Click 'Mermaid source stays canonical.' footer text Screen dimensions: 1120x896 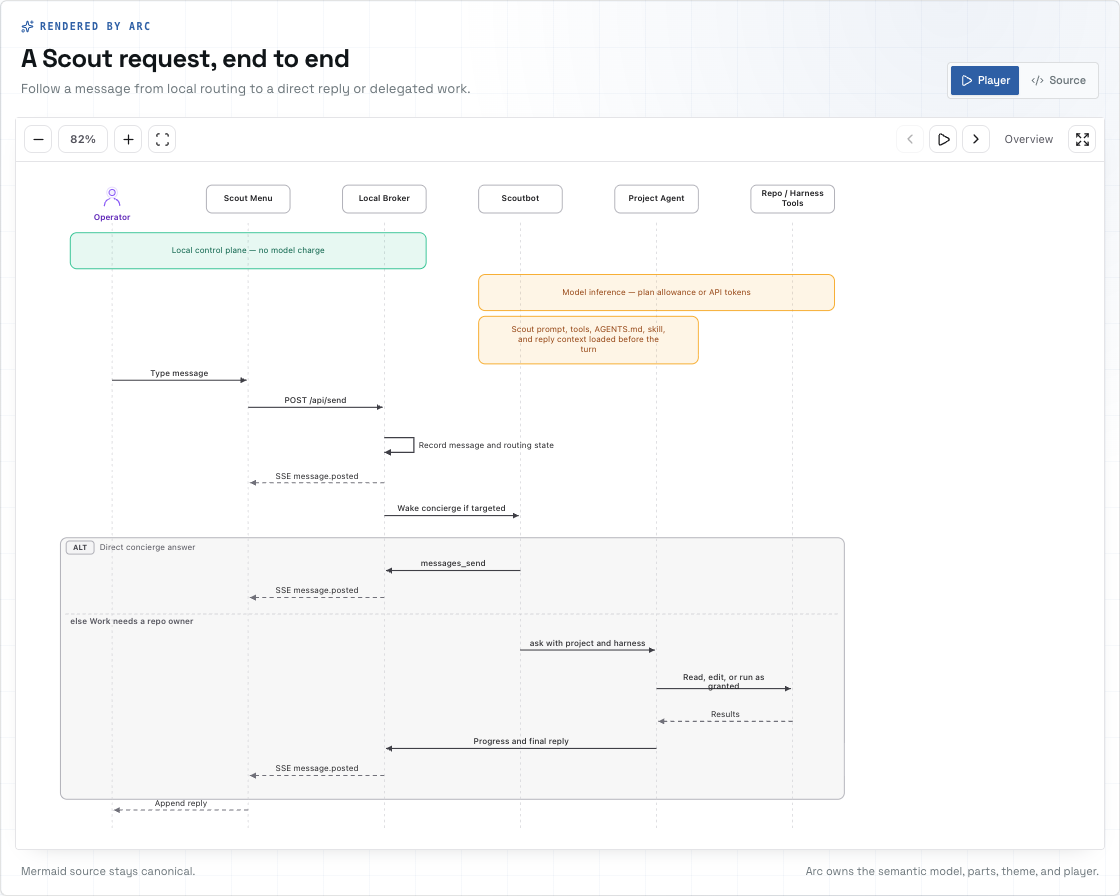[108, 871]
